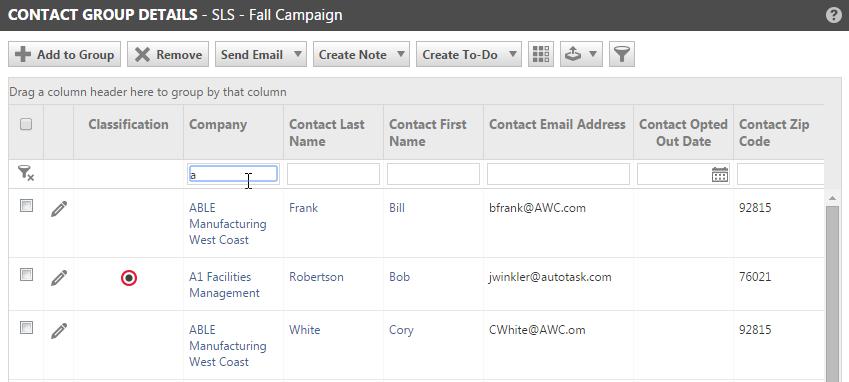Edit Bill Frank row with pencil icon
Viewport: 849px width, 382px height.
tap(59, 209)
